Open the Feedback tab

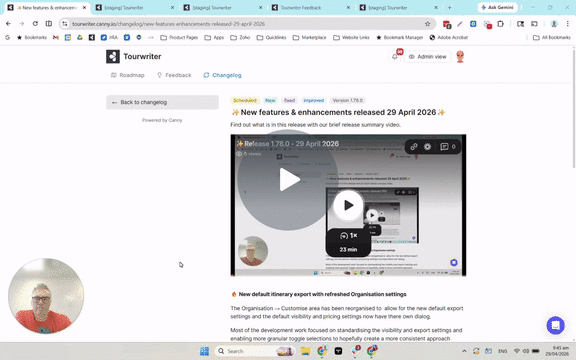tap(174, 75)
